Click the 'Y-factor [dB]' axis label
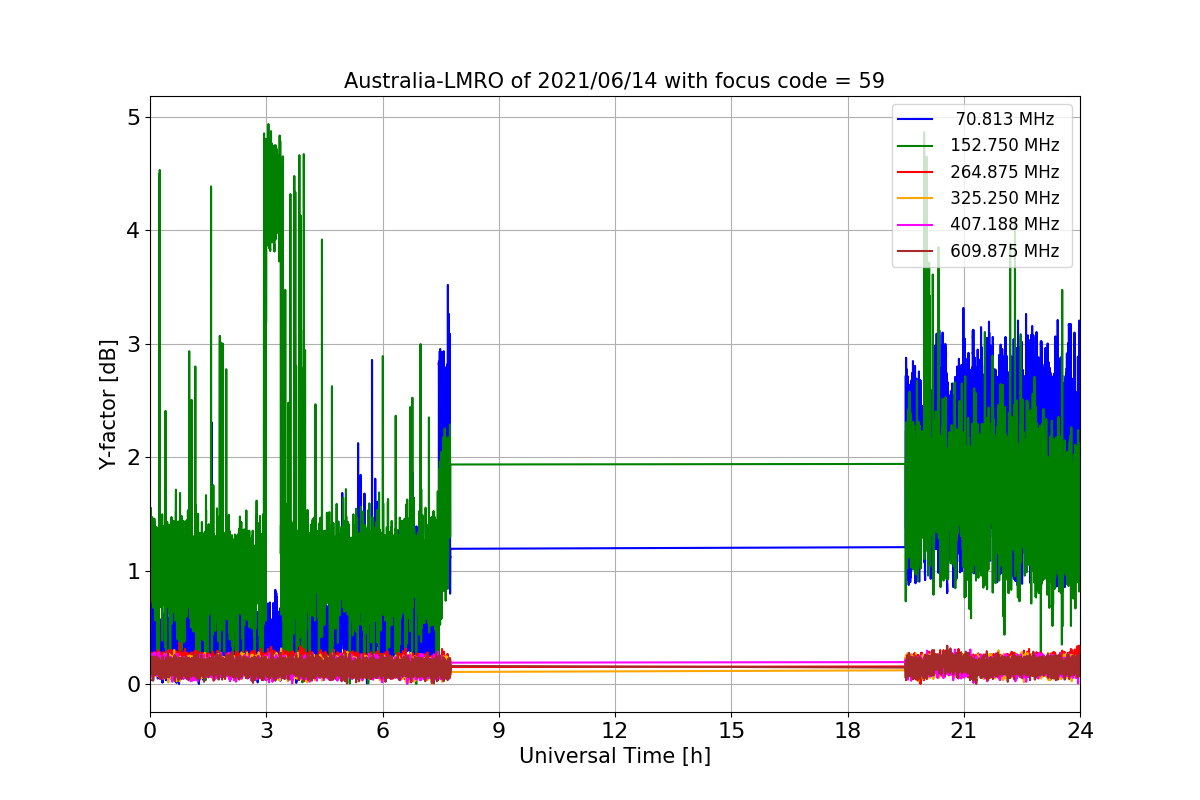Image resolution: width=1200 pixels, height=800 pixels. 109,404
